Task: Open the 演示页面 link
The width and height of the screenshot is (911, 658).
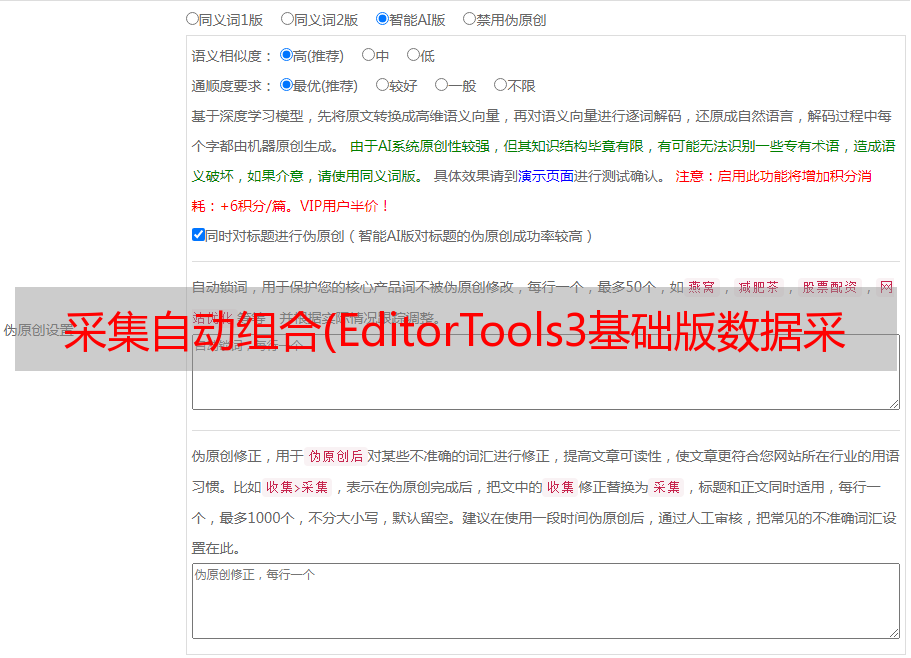Action: tap(545, 176)
